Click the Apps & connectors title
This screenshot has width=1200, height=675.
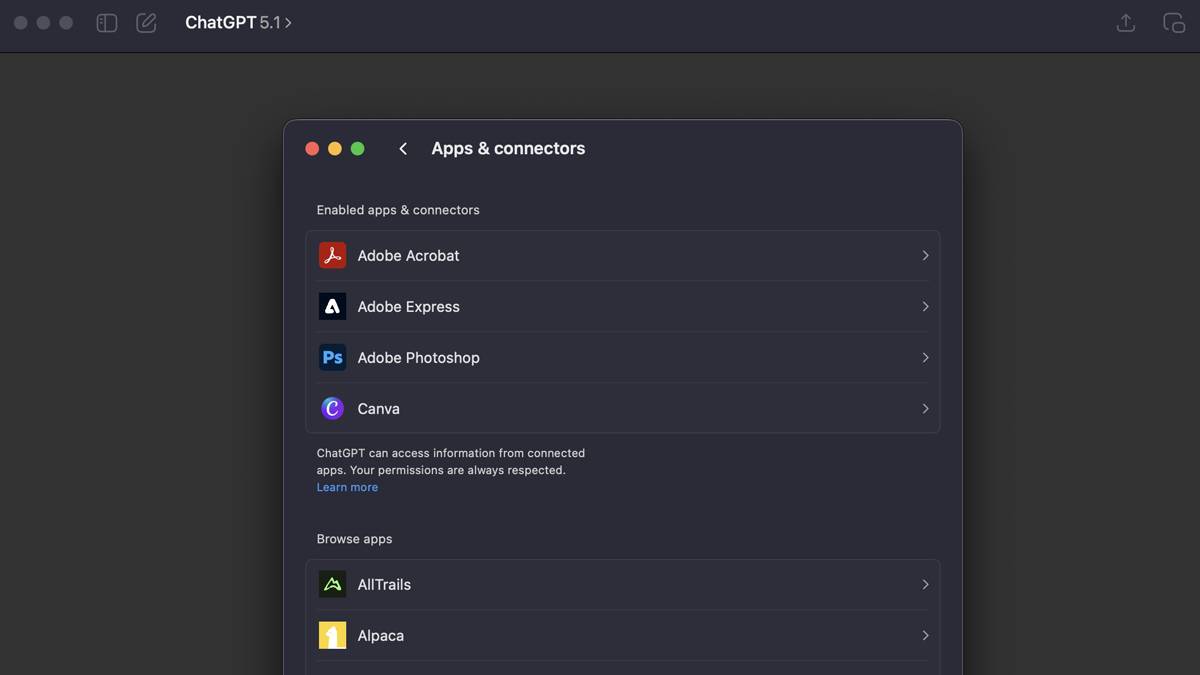[x=508, y=149]
